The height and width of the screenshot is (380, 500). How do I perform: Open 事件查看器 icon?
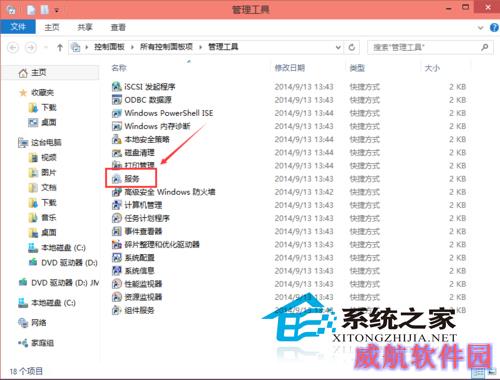[116, 231]
